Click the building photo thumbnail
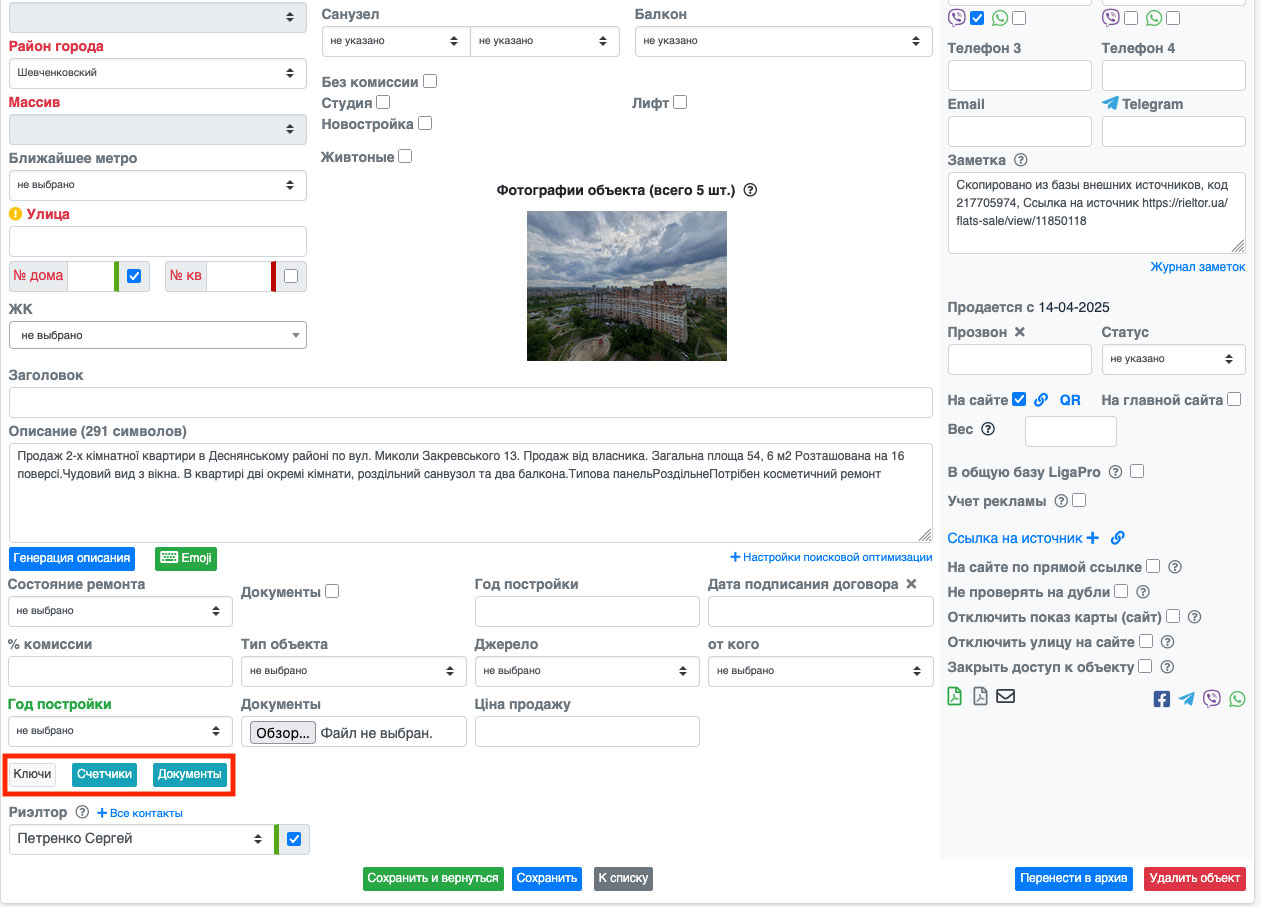This screenshot has height=907, width=1261. 626,286
